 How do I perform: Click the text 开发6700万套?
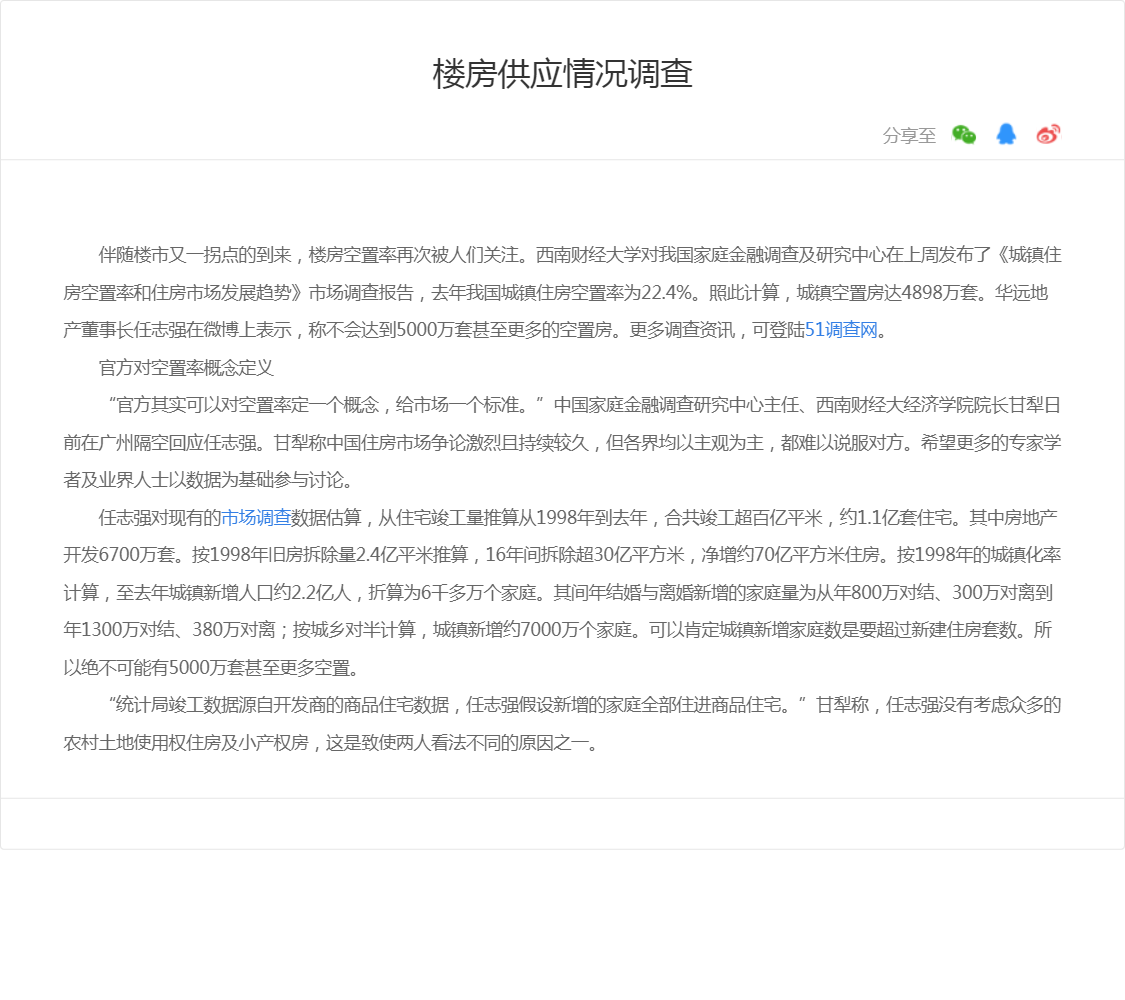click(119, 555)
